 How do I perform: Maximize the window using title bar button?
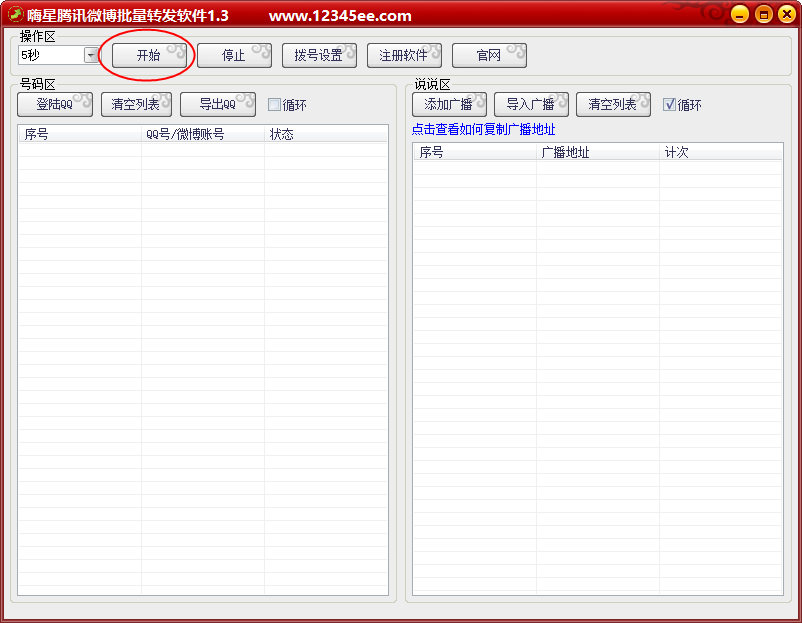click(764, 14)
